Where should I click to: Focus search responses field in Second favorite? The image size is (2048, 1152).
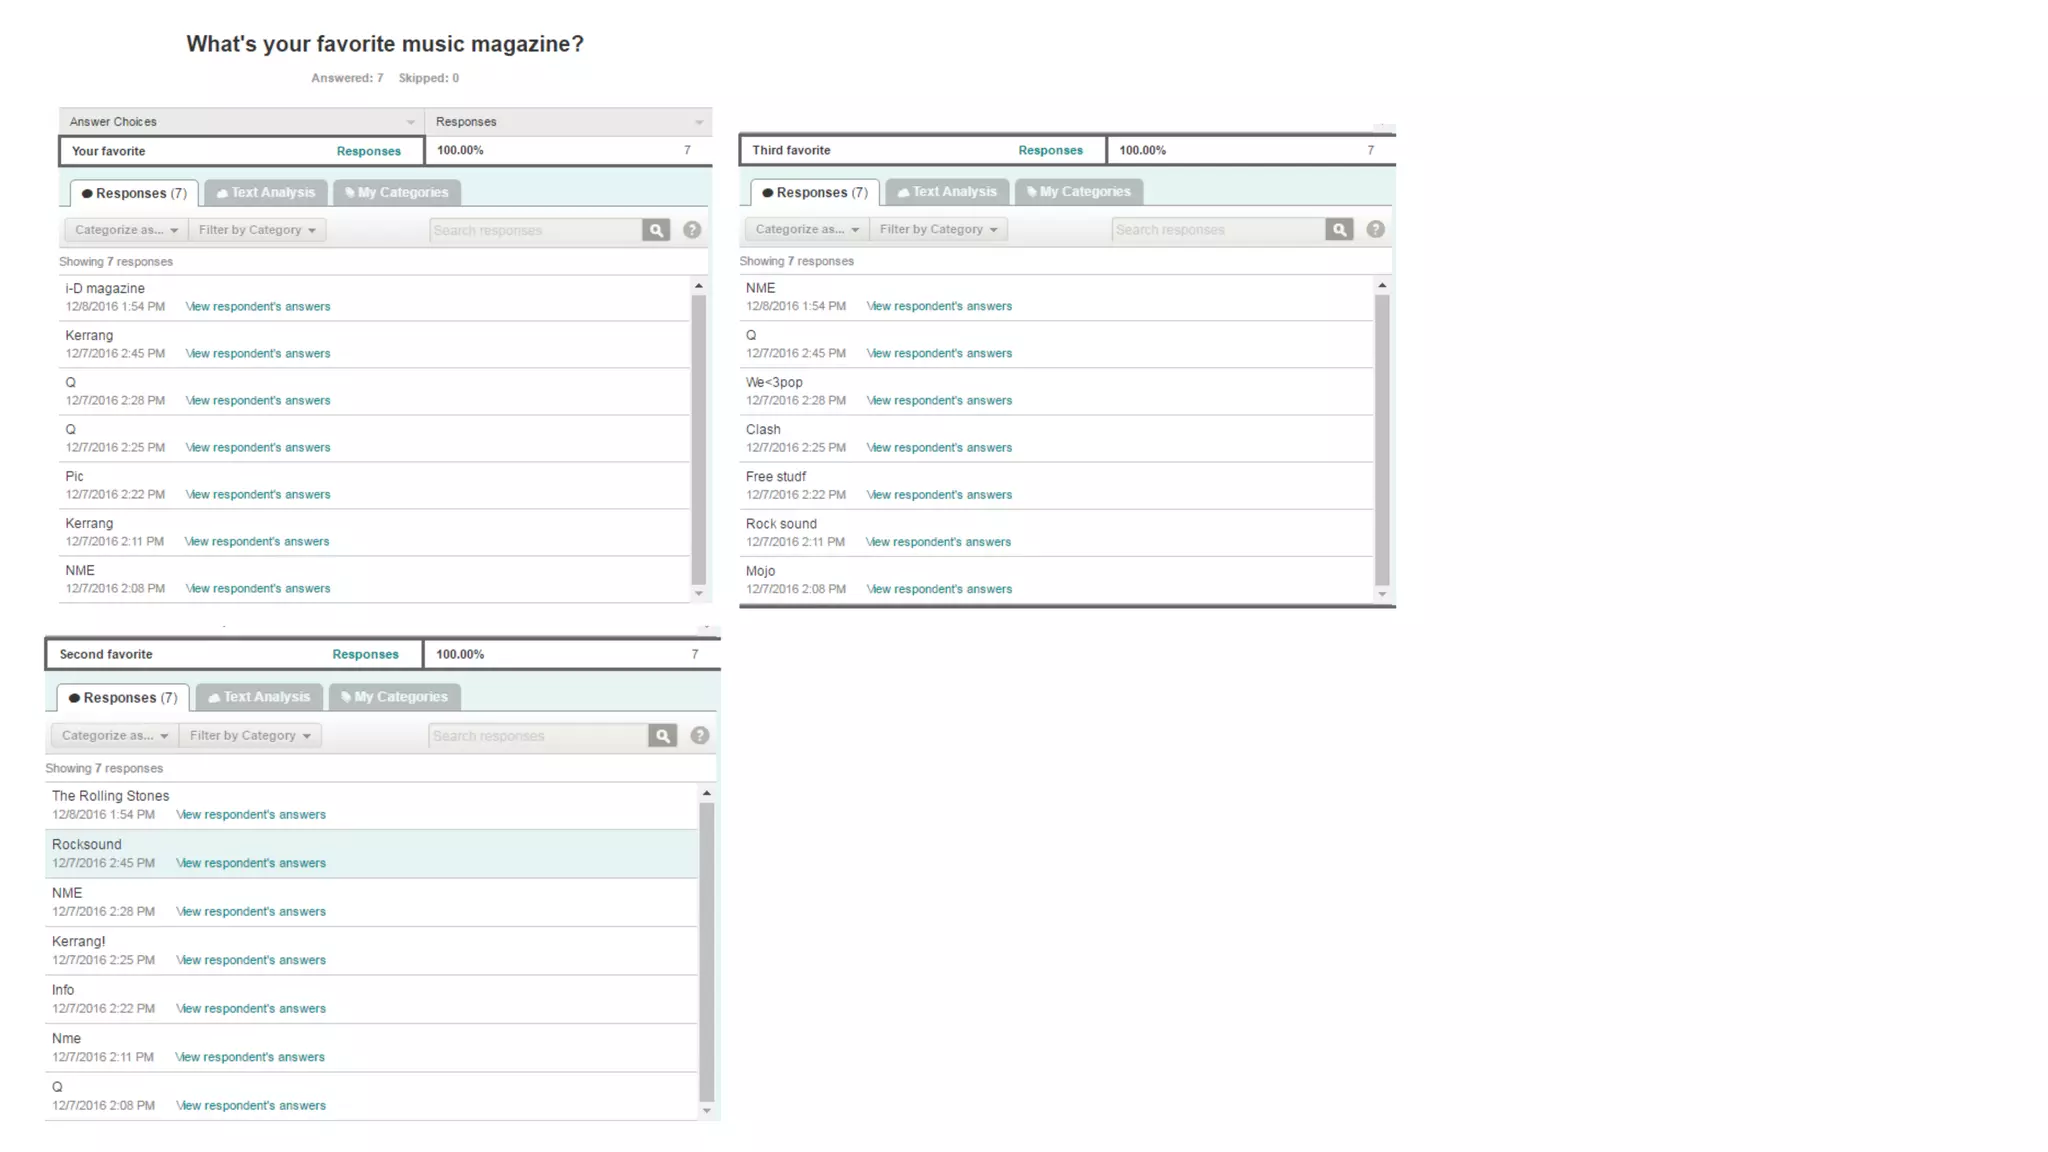point(538,736)
